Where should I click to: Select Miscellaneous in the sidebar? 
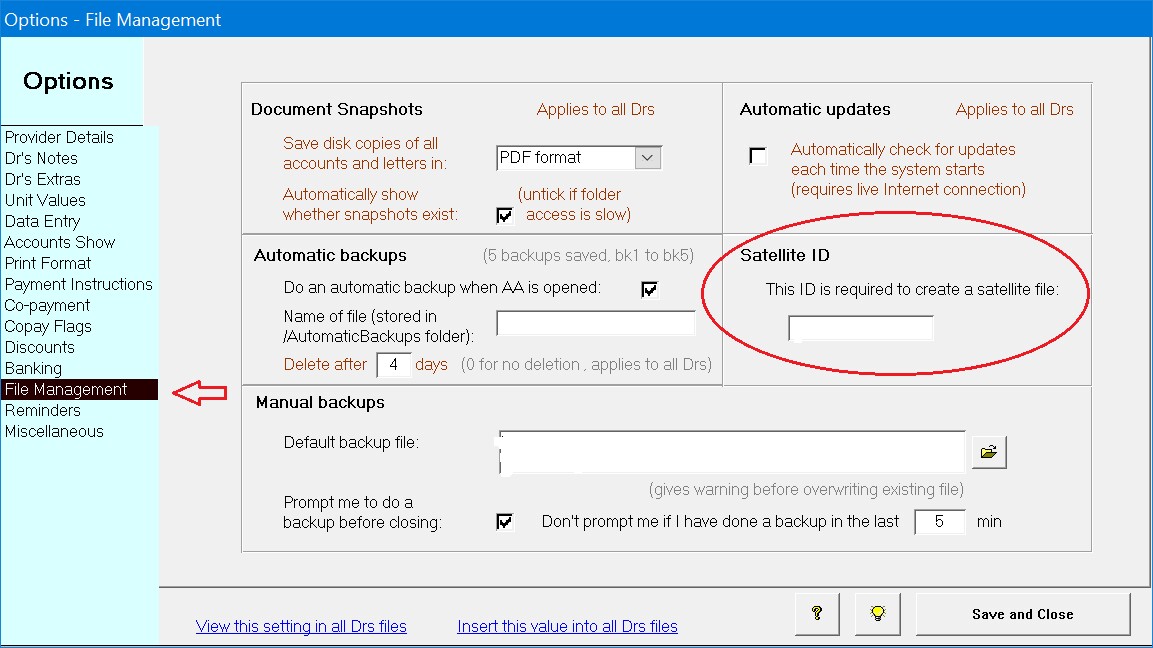point(54,431)
